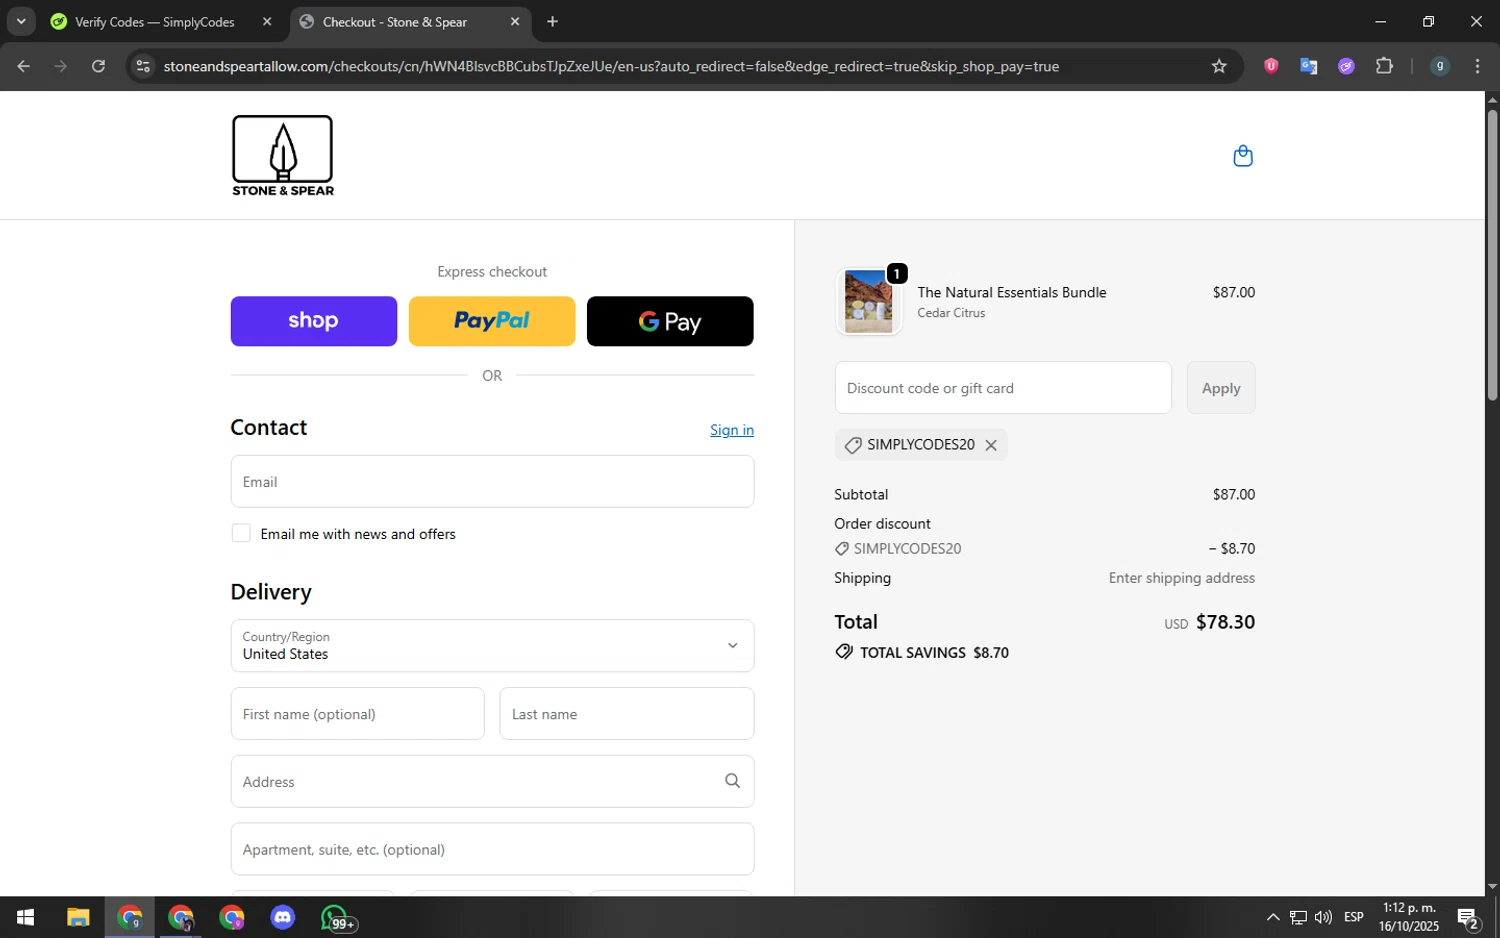The height and width of the screenshot is (938, 1500).
Task: Close the Verify Codes — SimplyCodes tab
Action: coord(267,21)
